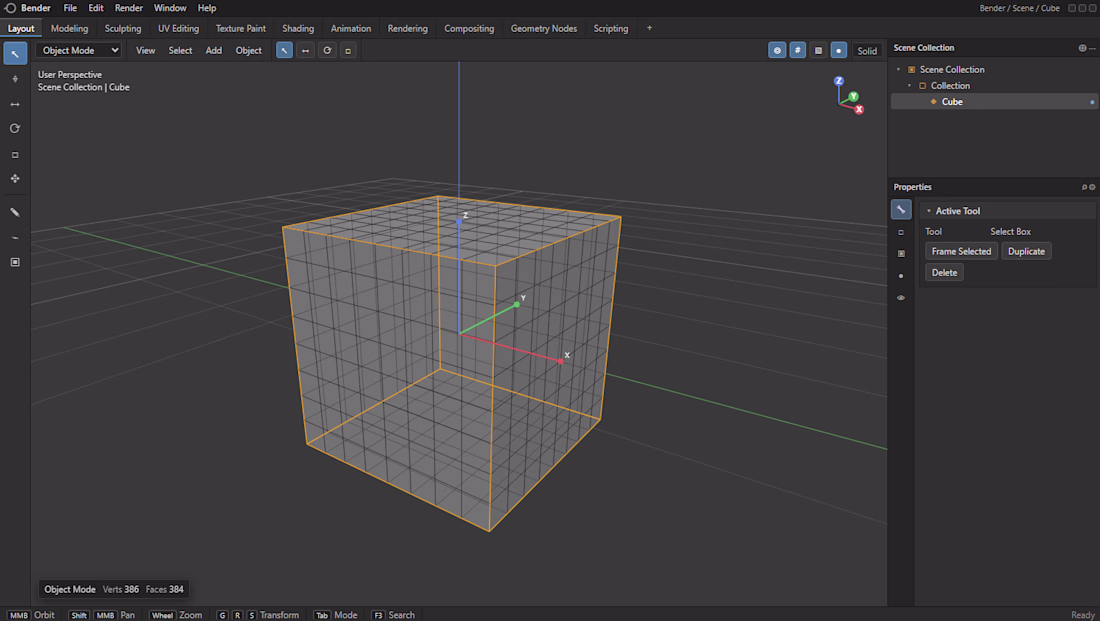Open the Add menu in the viewport header
This screenshot has height=621, width=1100.
click(213, 51)
